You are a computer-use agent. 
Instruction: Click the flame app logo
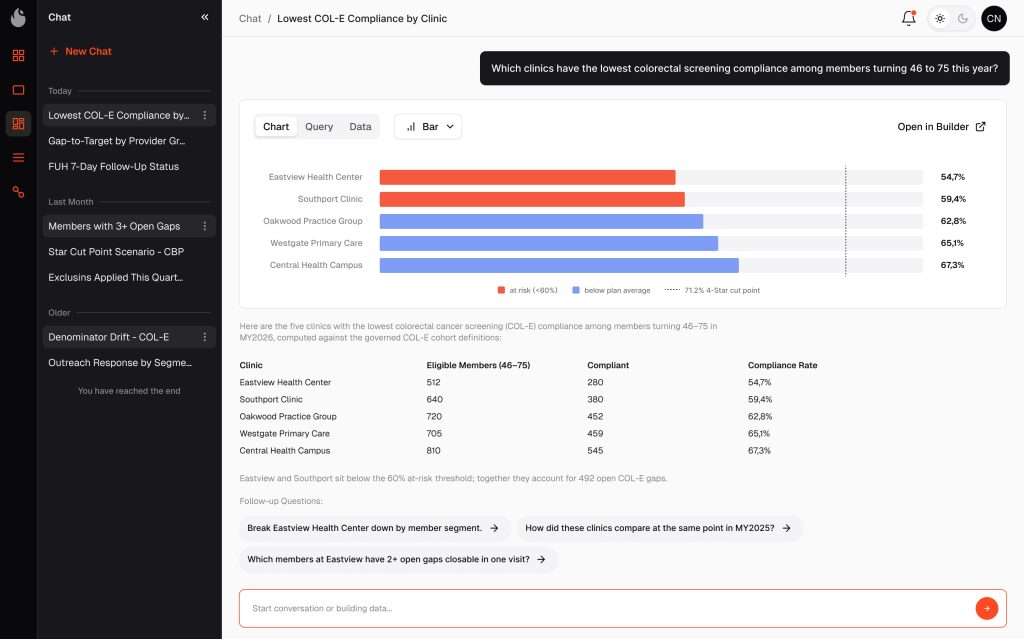coord(18,18)
